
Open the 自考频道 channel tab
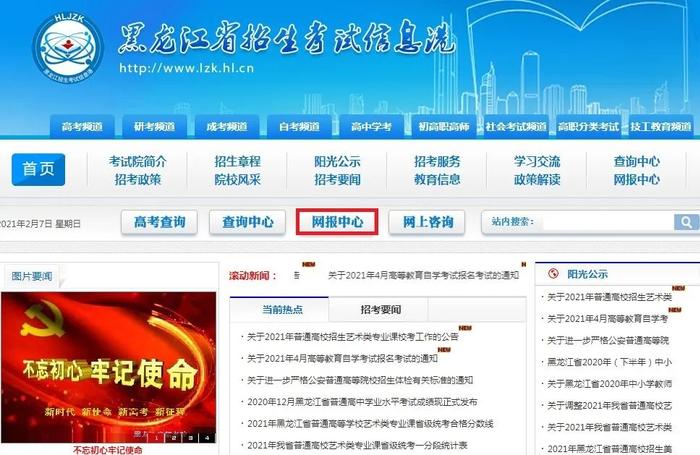click(x=299, y=127)
